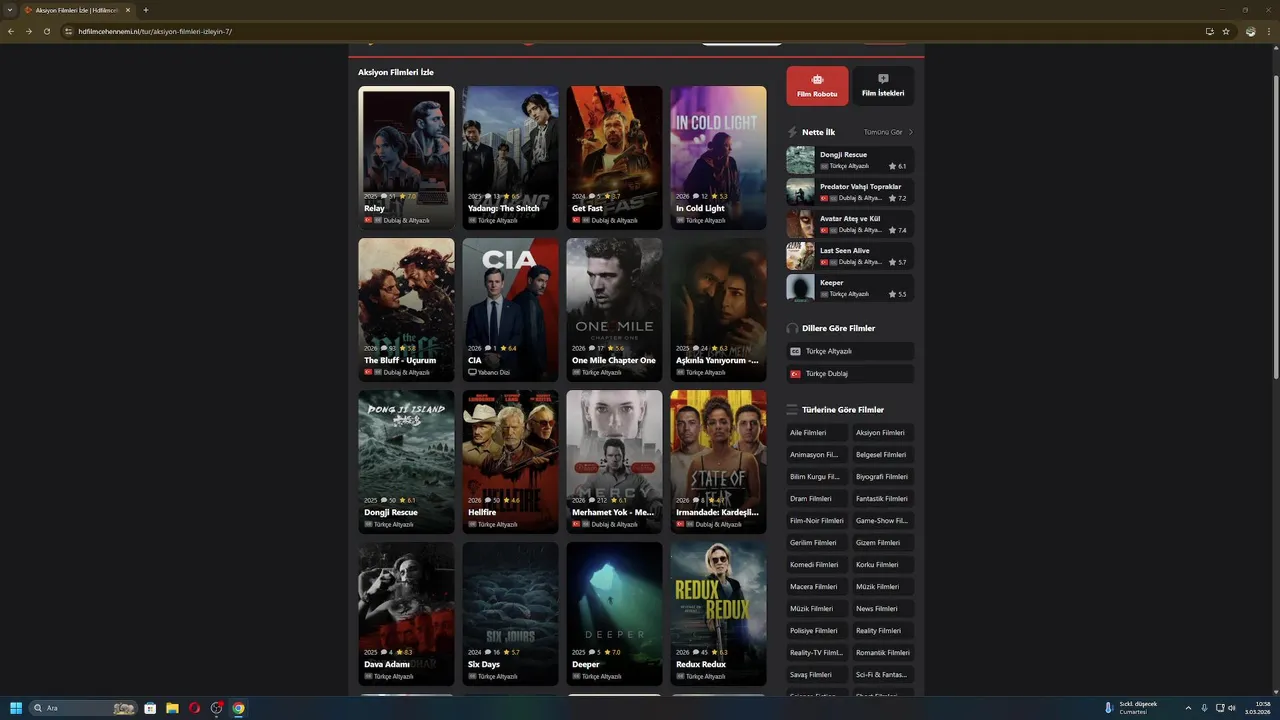Open the browser profile avatar
Screen dimensions: 1280x720
[1250, 31]
